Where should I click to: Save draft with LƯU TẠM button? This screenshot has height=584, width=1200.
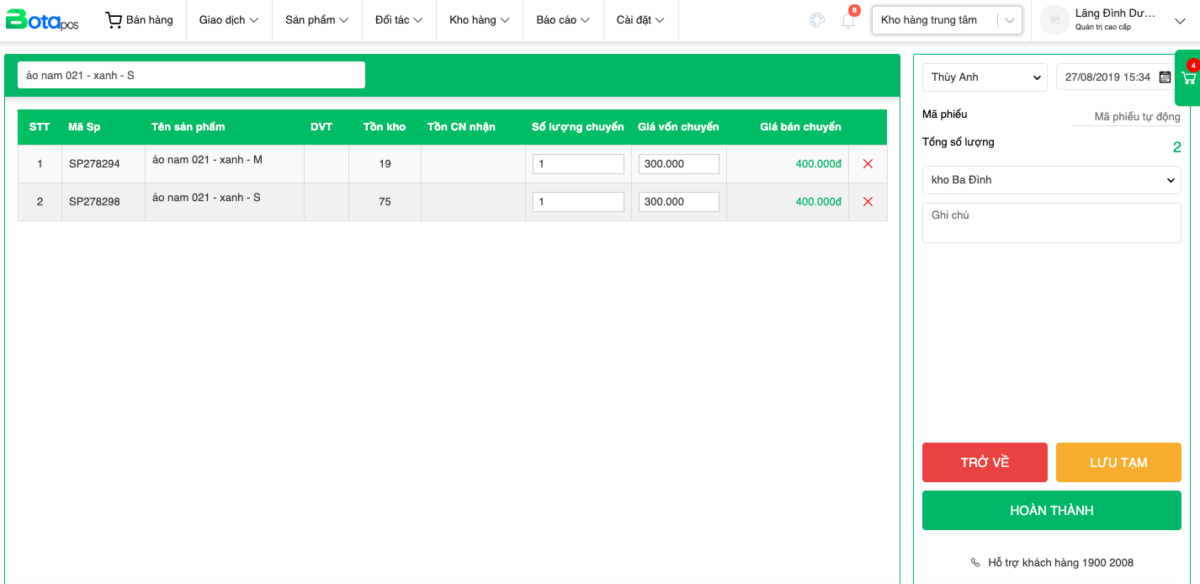[1118, 462]
